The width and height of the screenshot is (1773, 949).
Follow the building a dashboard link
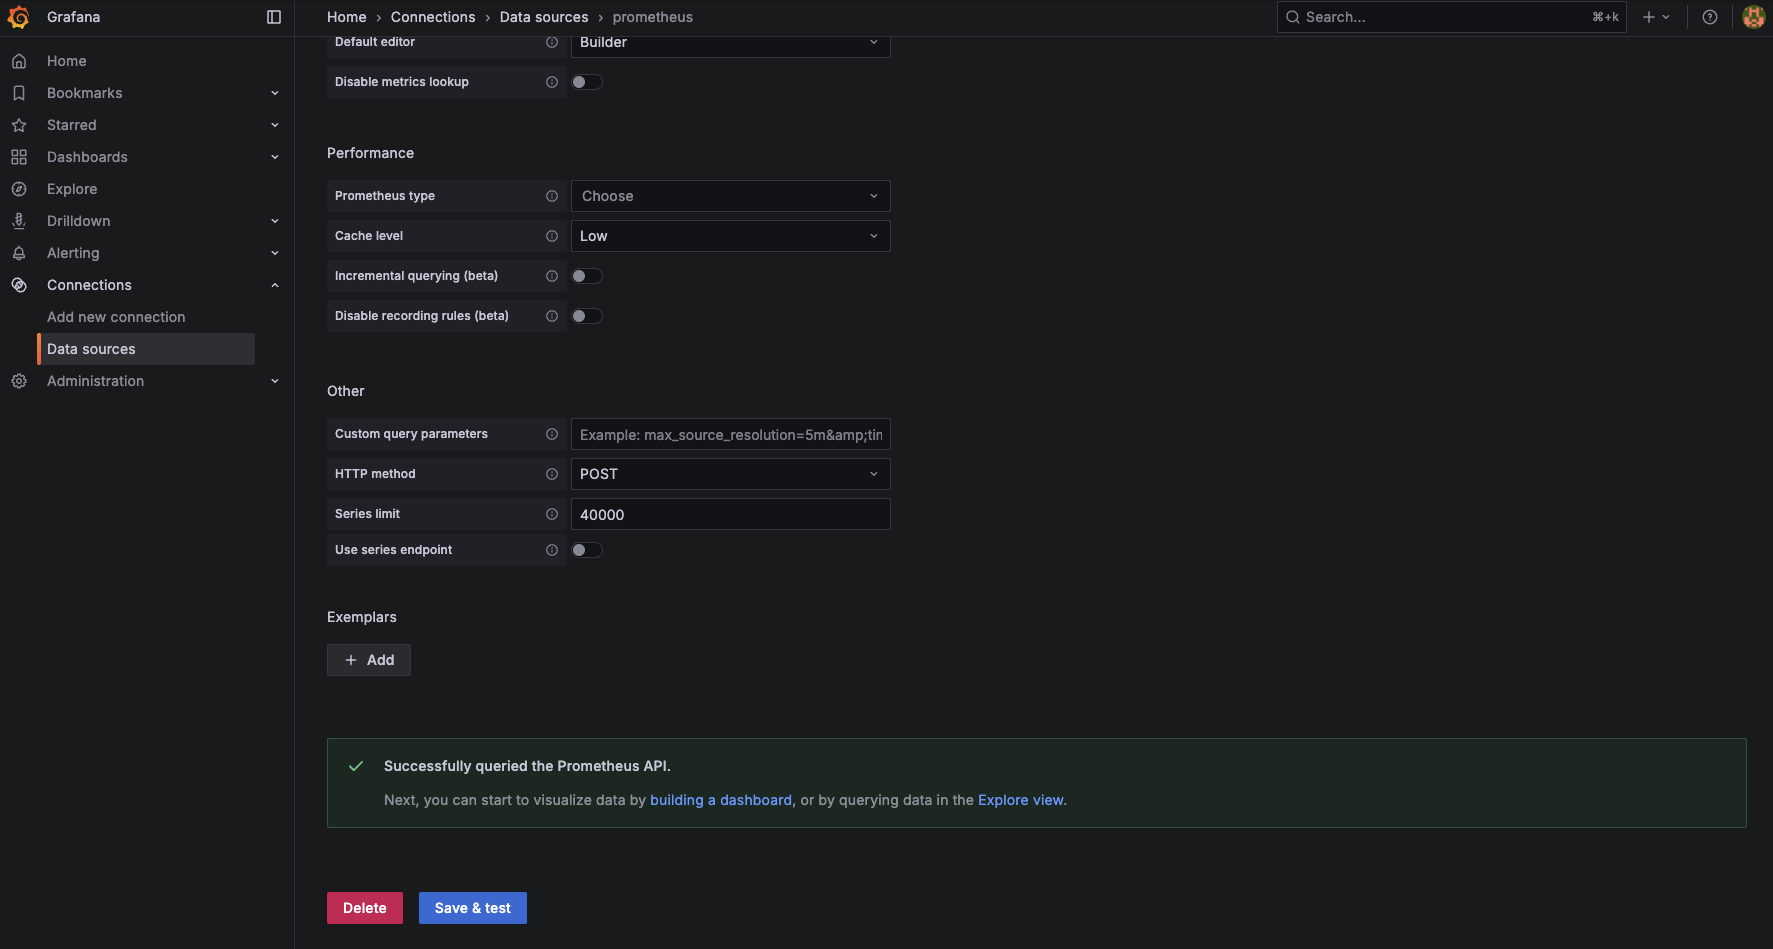(721, 800)
